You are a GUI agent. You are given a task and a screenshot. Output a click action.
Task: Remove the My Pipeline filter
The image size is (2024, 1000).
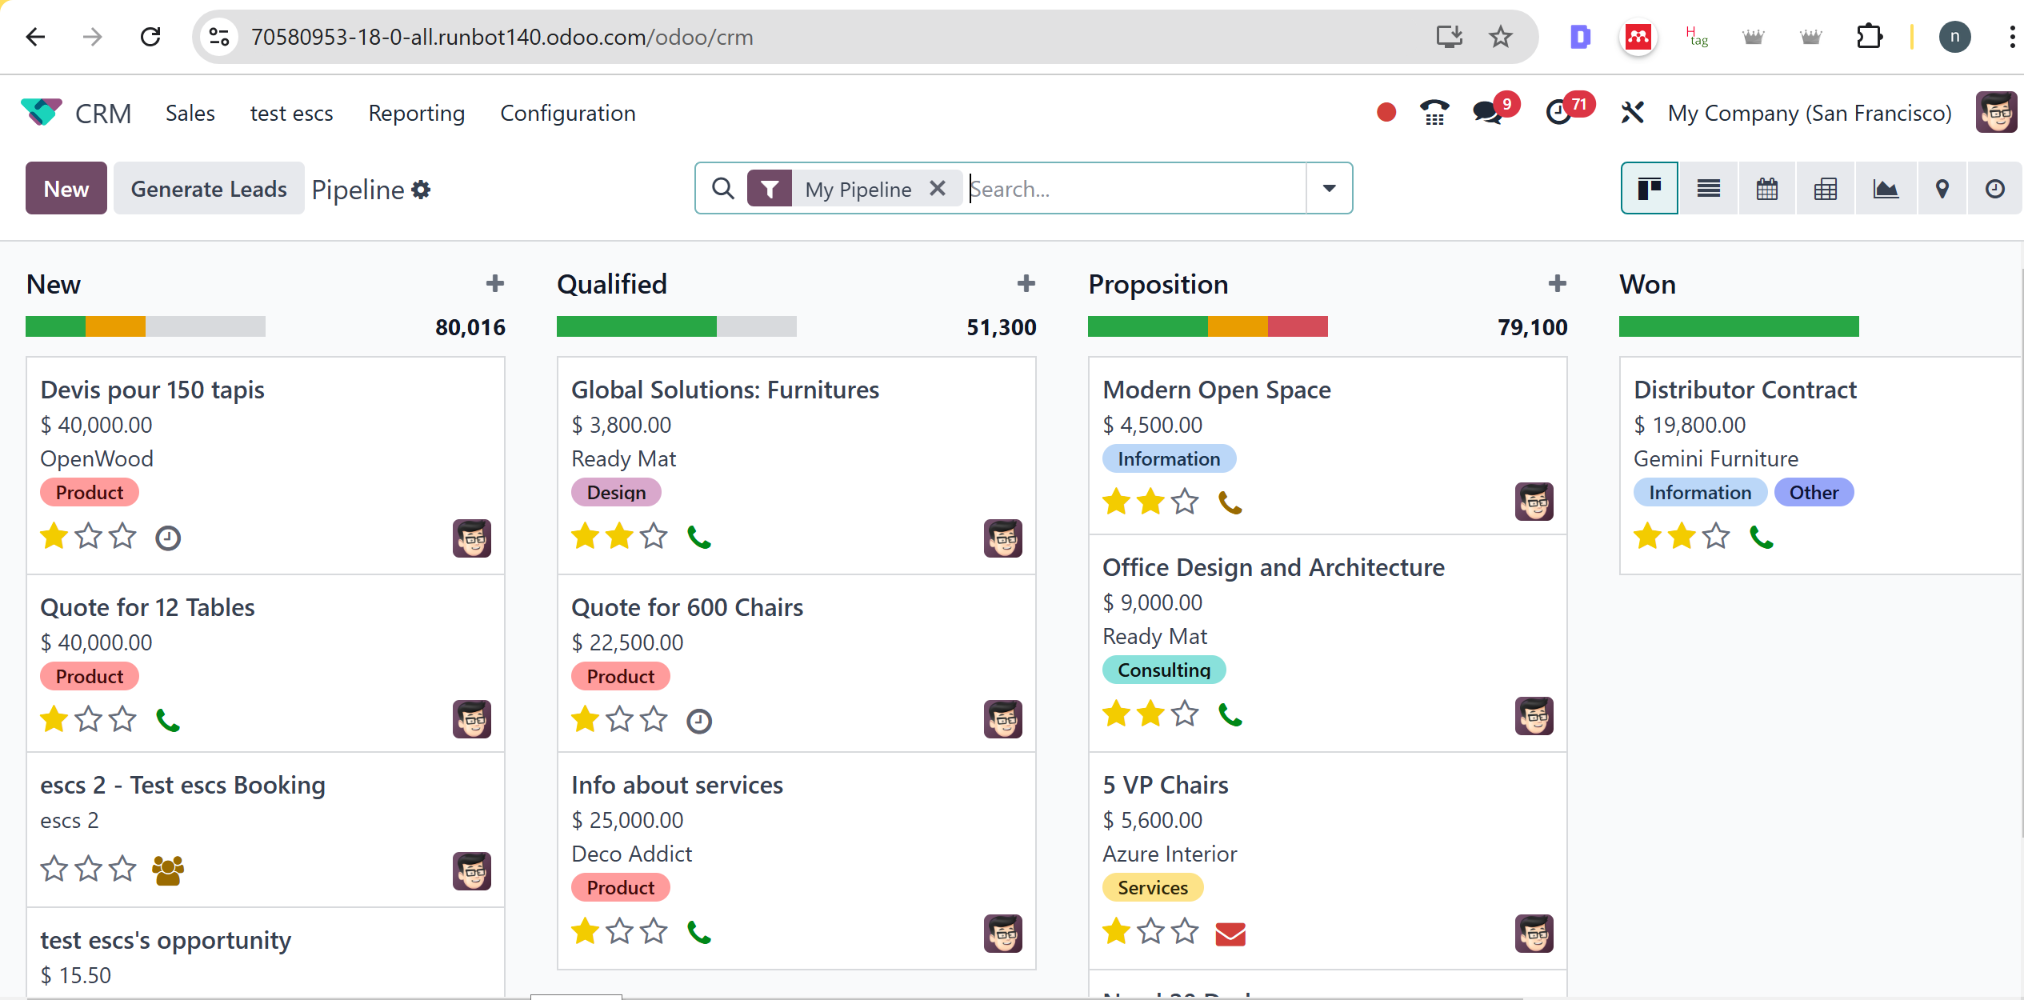937,188
